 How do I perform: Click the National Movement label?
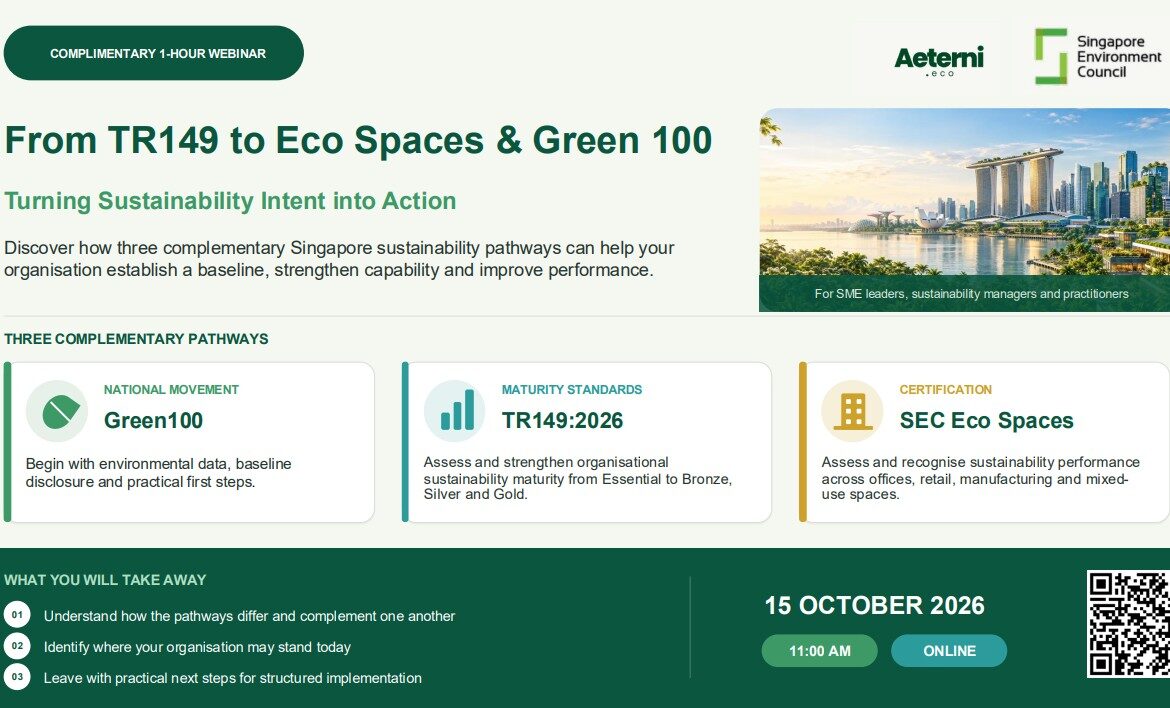tap(171, 389)
